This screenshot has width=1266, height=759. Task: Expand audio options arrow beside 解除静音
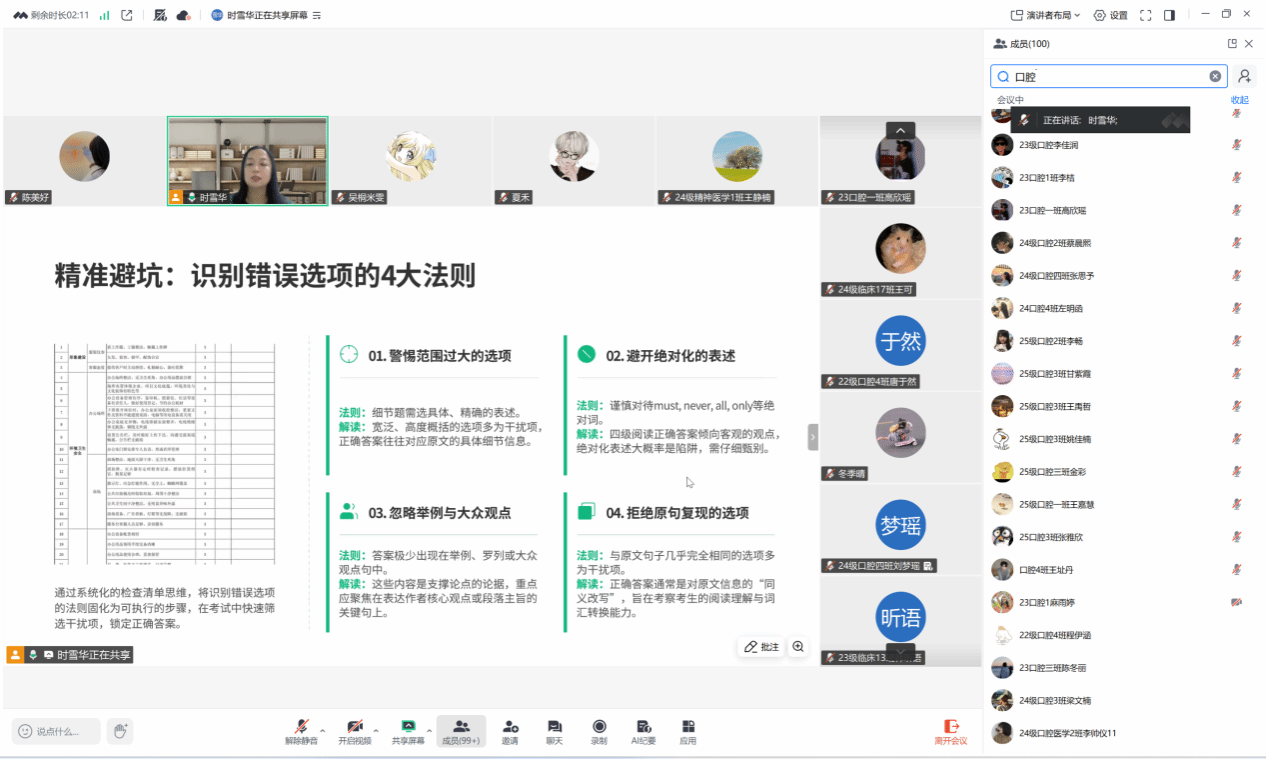pyautogui.click(x=322, y=728)
